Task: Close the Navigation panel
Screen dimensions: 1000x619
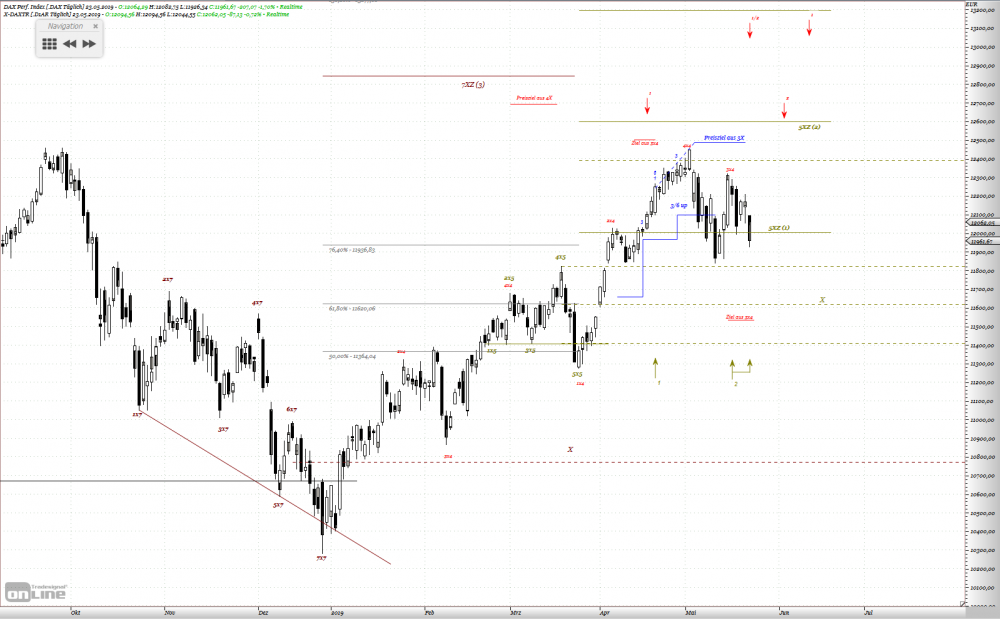Action: [x=96, y=26]
